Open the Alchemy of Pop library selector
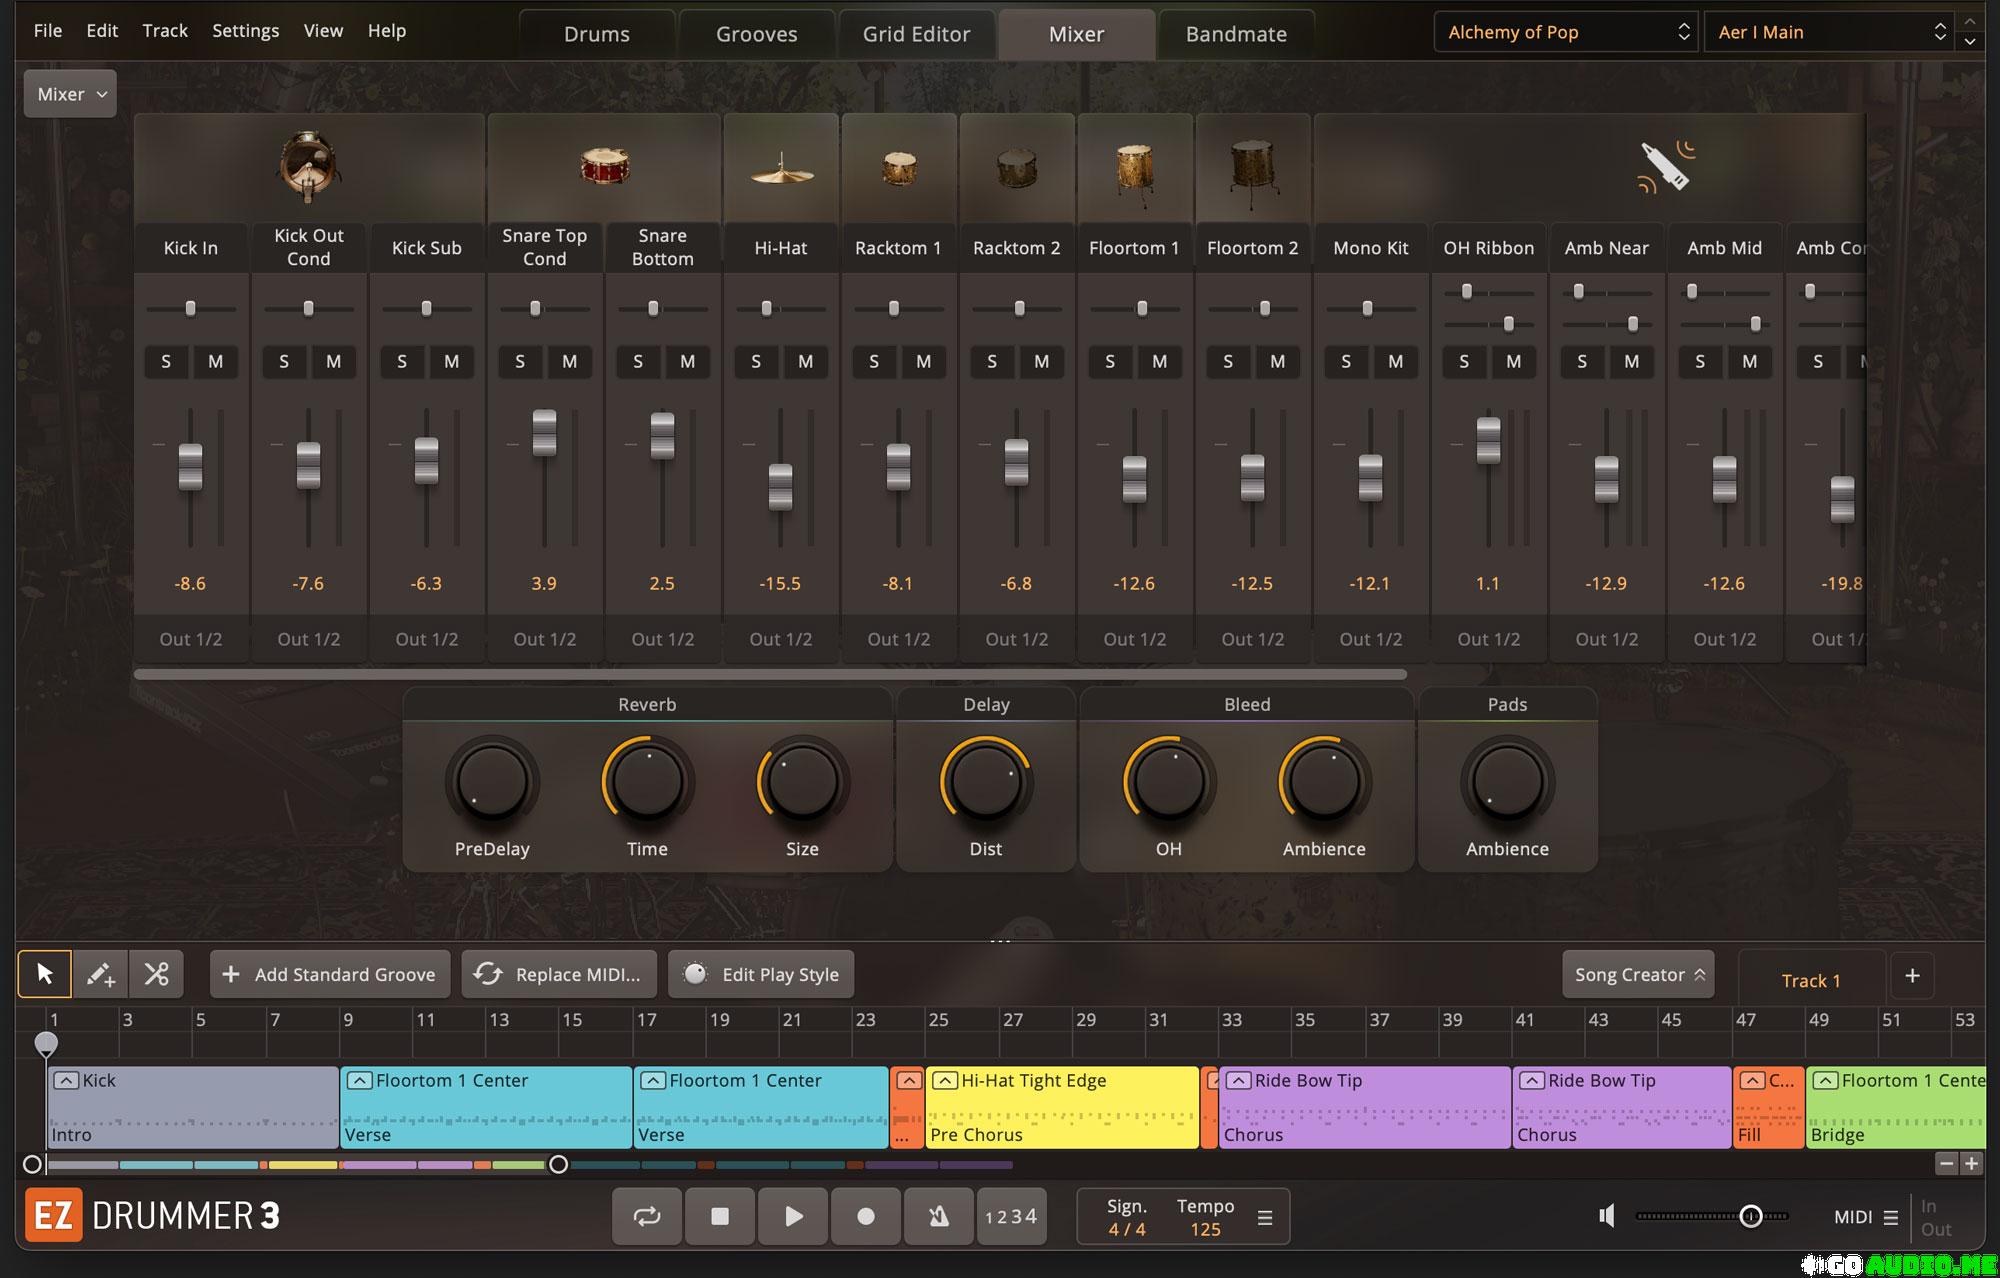The image size is (2000, 1278). 1566,32
